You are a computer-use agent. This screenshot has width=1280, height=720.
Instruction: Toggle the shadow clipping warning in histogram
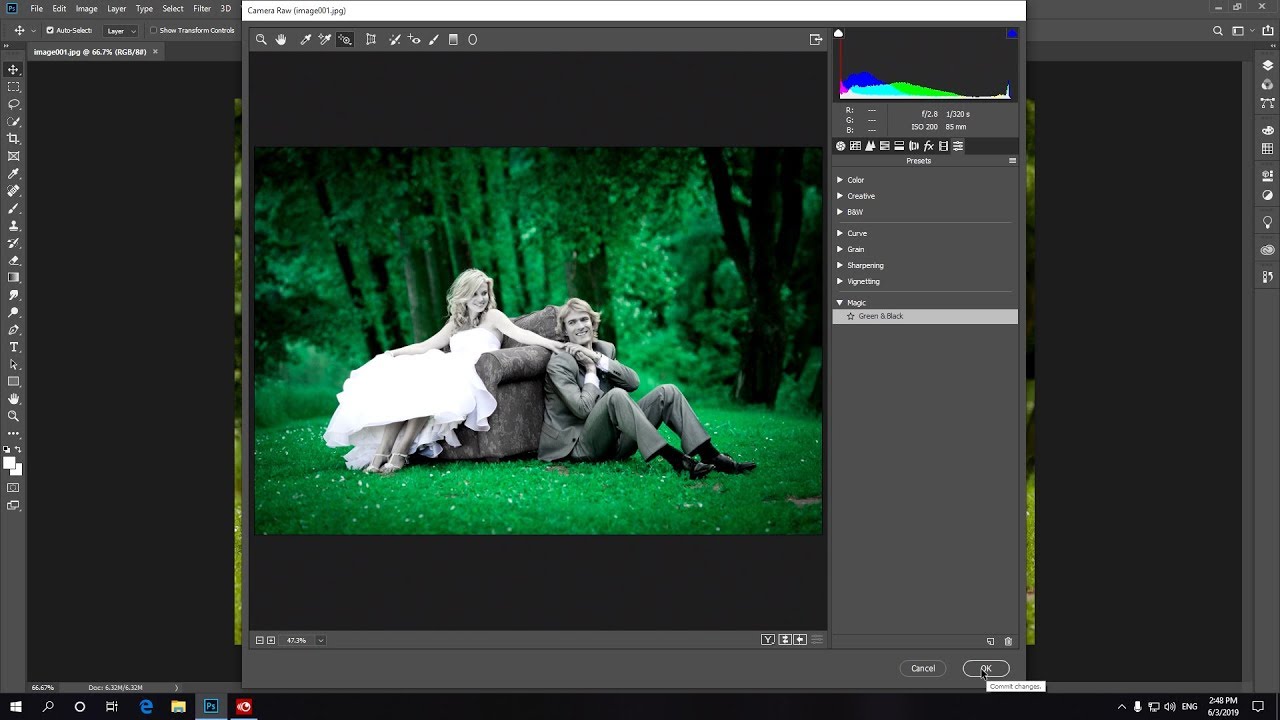pyautogui.click(x=839, y=34)
